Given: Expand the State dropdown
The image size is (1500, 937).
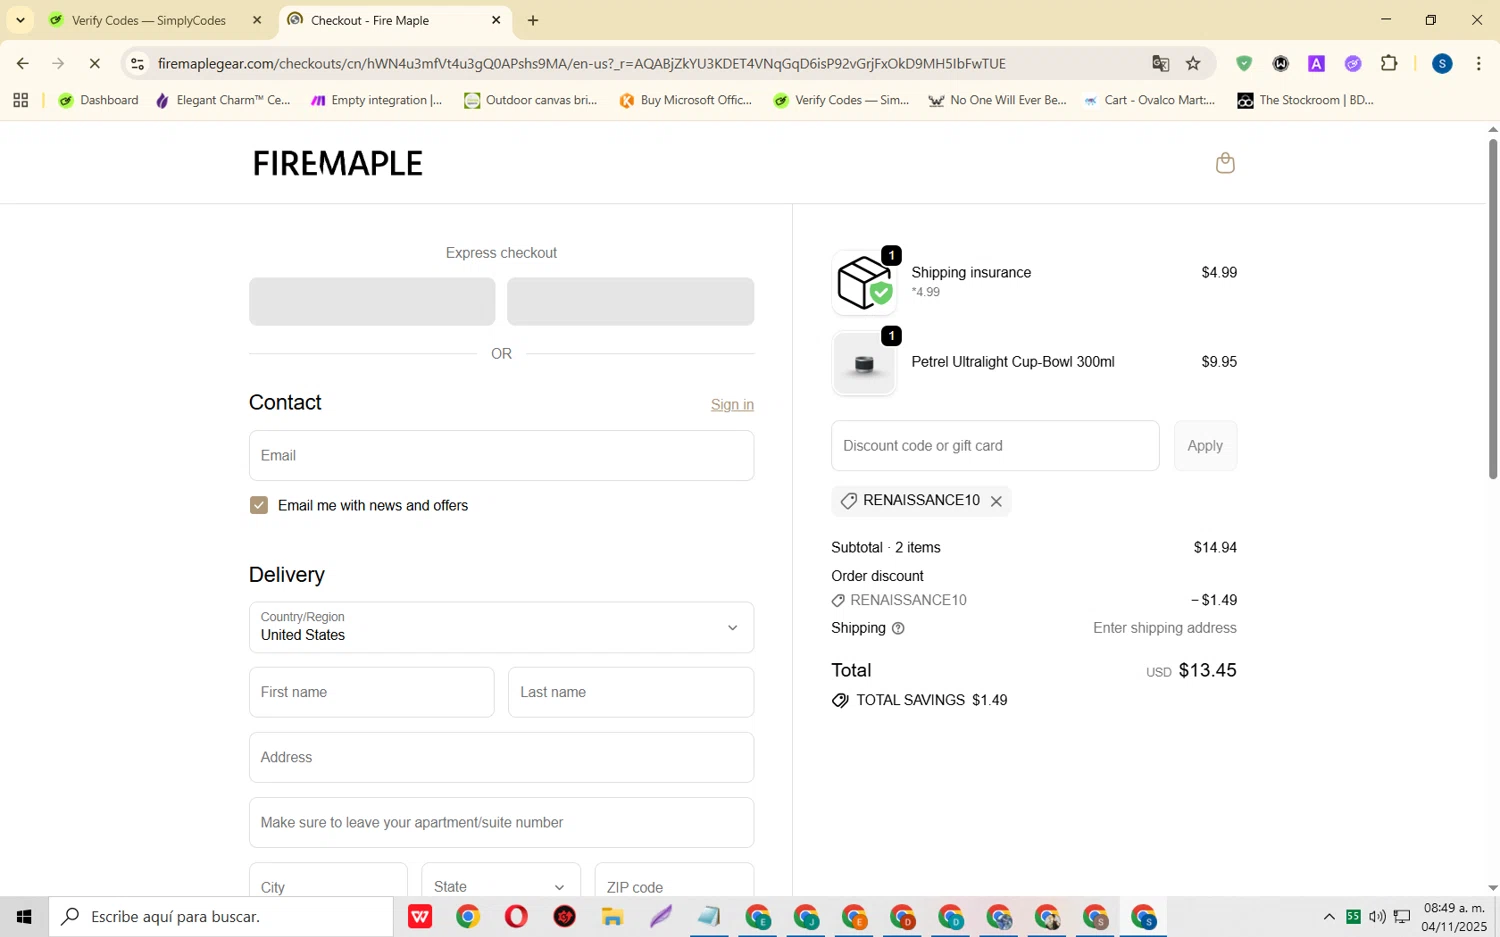Looking at the screenshot, I should [501, 886].
